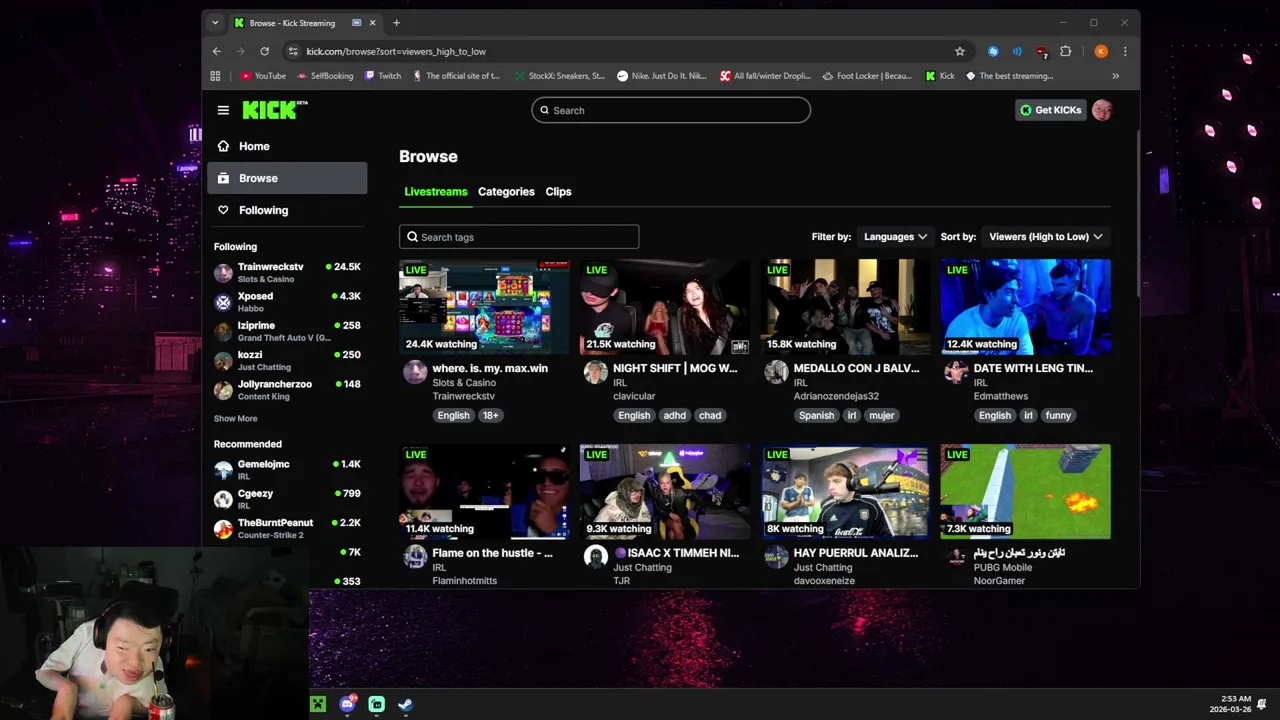Show more bookmarks with chevron

[1116, 76]
